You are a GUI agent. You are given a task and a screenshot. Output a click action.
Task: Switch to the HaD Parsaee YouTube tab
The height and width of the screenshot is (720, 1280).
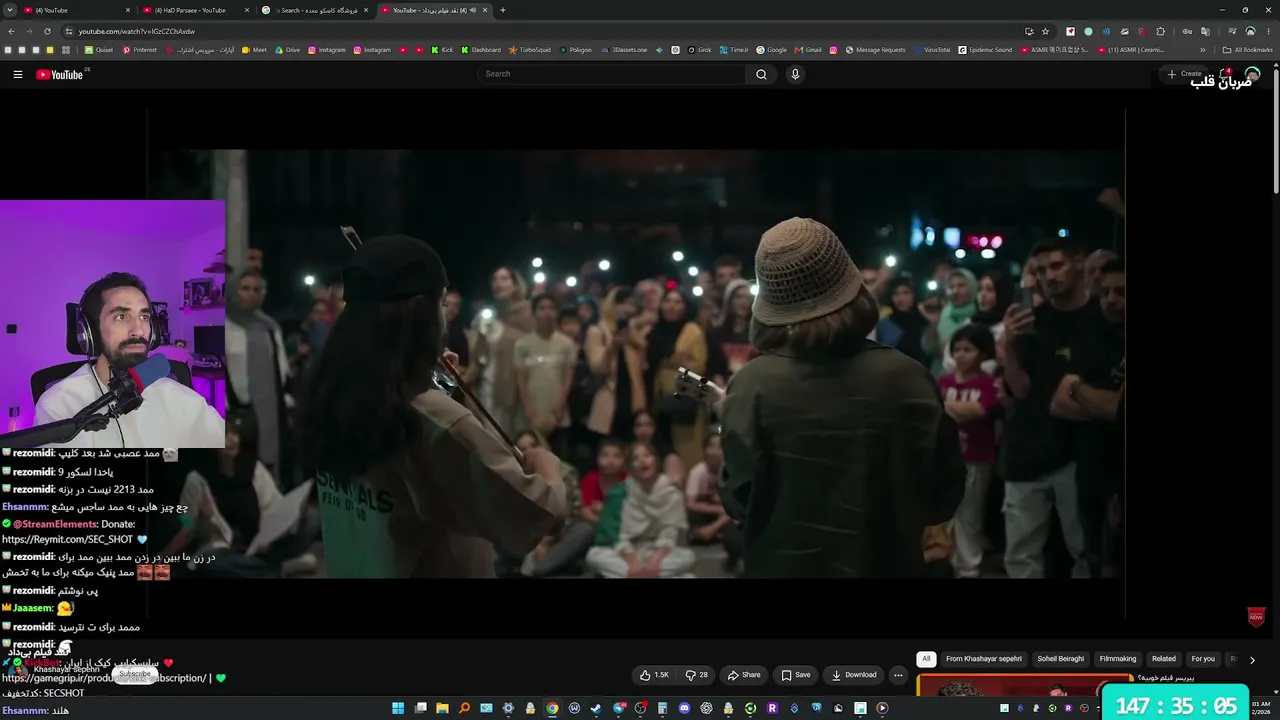pos(195,10)
